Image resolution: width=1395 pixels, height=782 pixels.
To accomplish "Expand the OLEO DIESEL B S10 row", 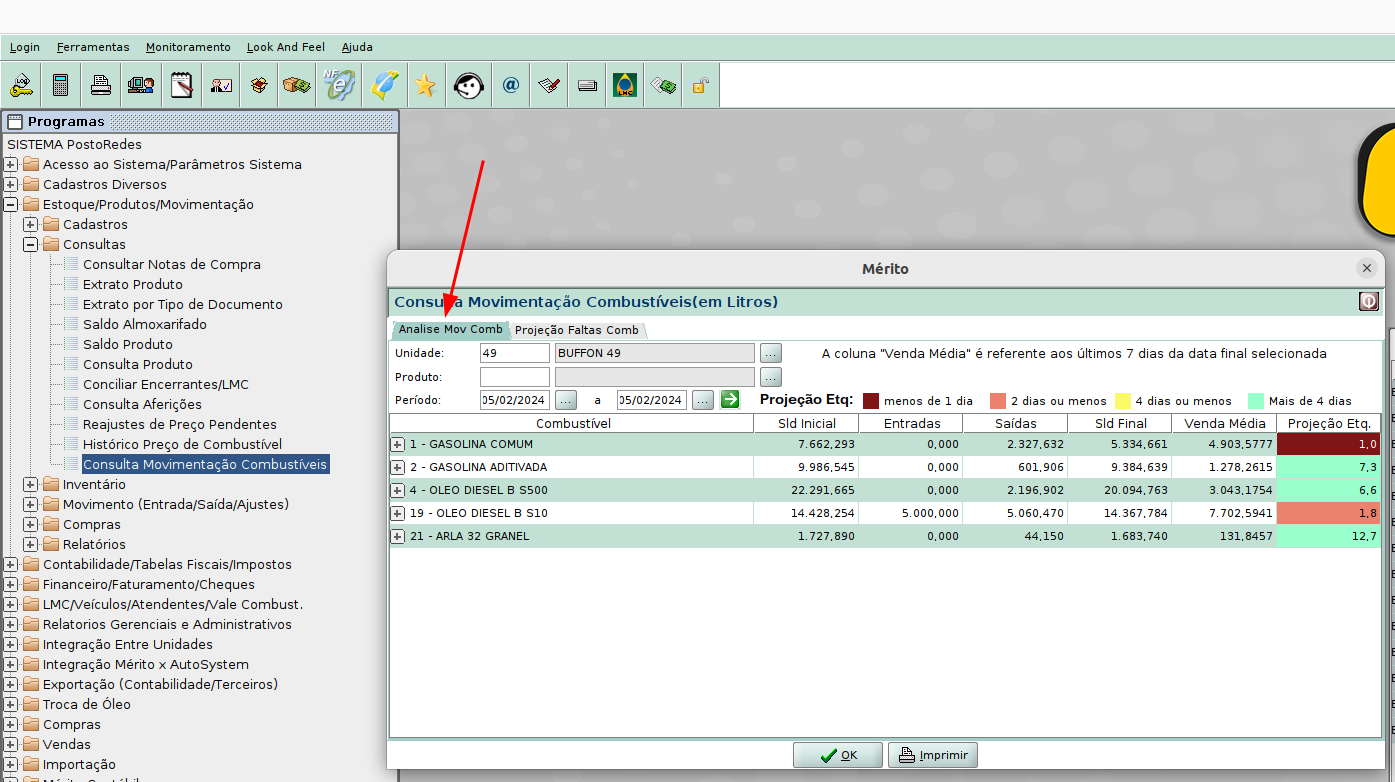I will tap(398, 513).
